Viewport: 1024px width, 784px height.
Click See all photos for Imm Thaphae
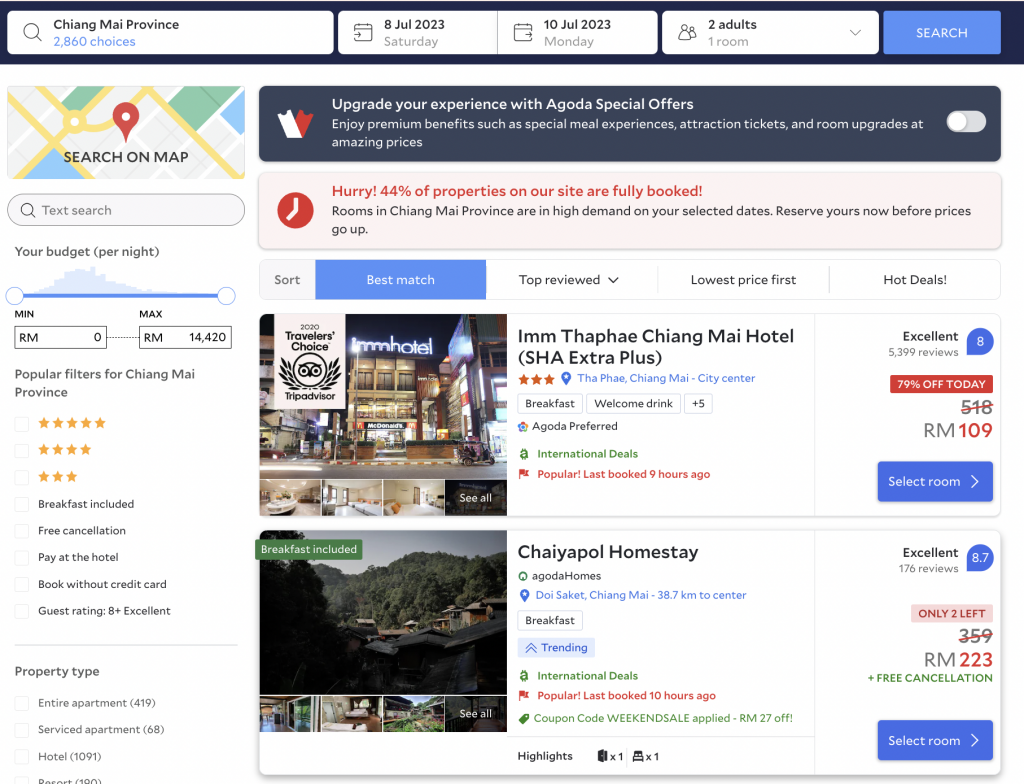pyautogui.click(x=475, y=498)
